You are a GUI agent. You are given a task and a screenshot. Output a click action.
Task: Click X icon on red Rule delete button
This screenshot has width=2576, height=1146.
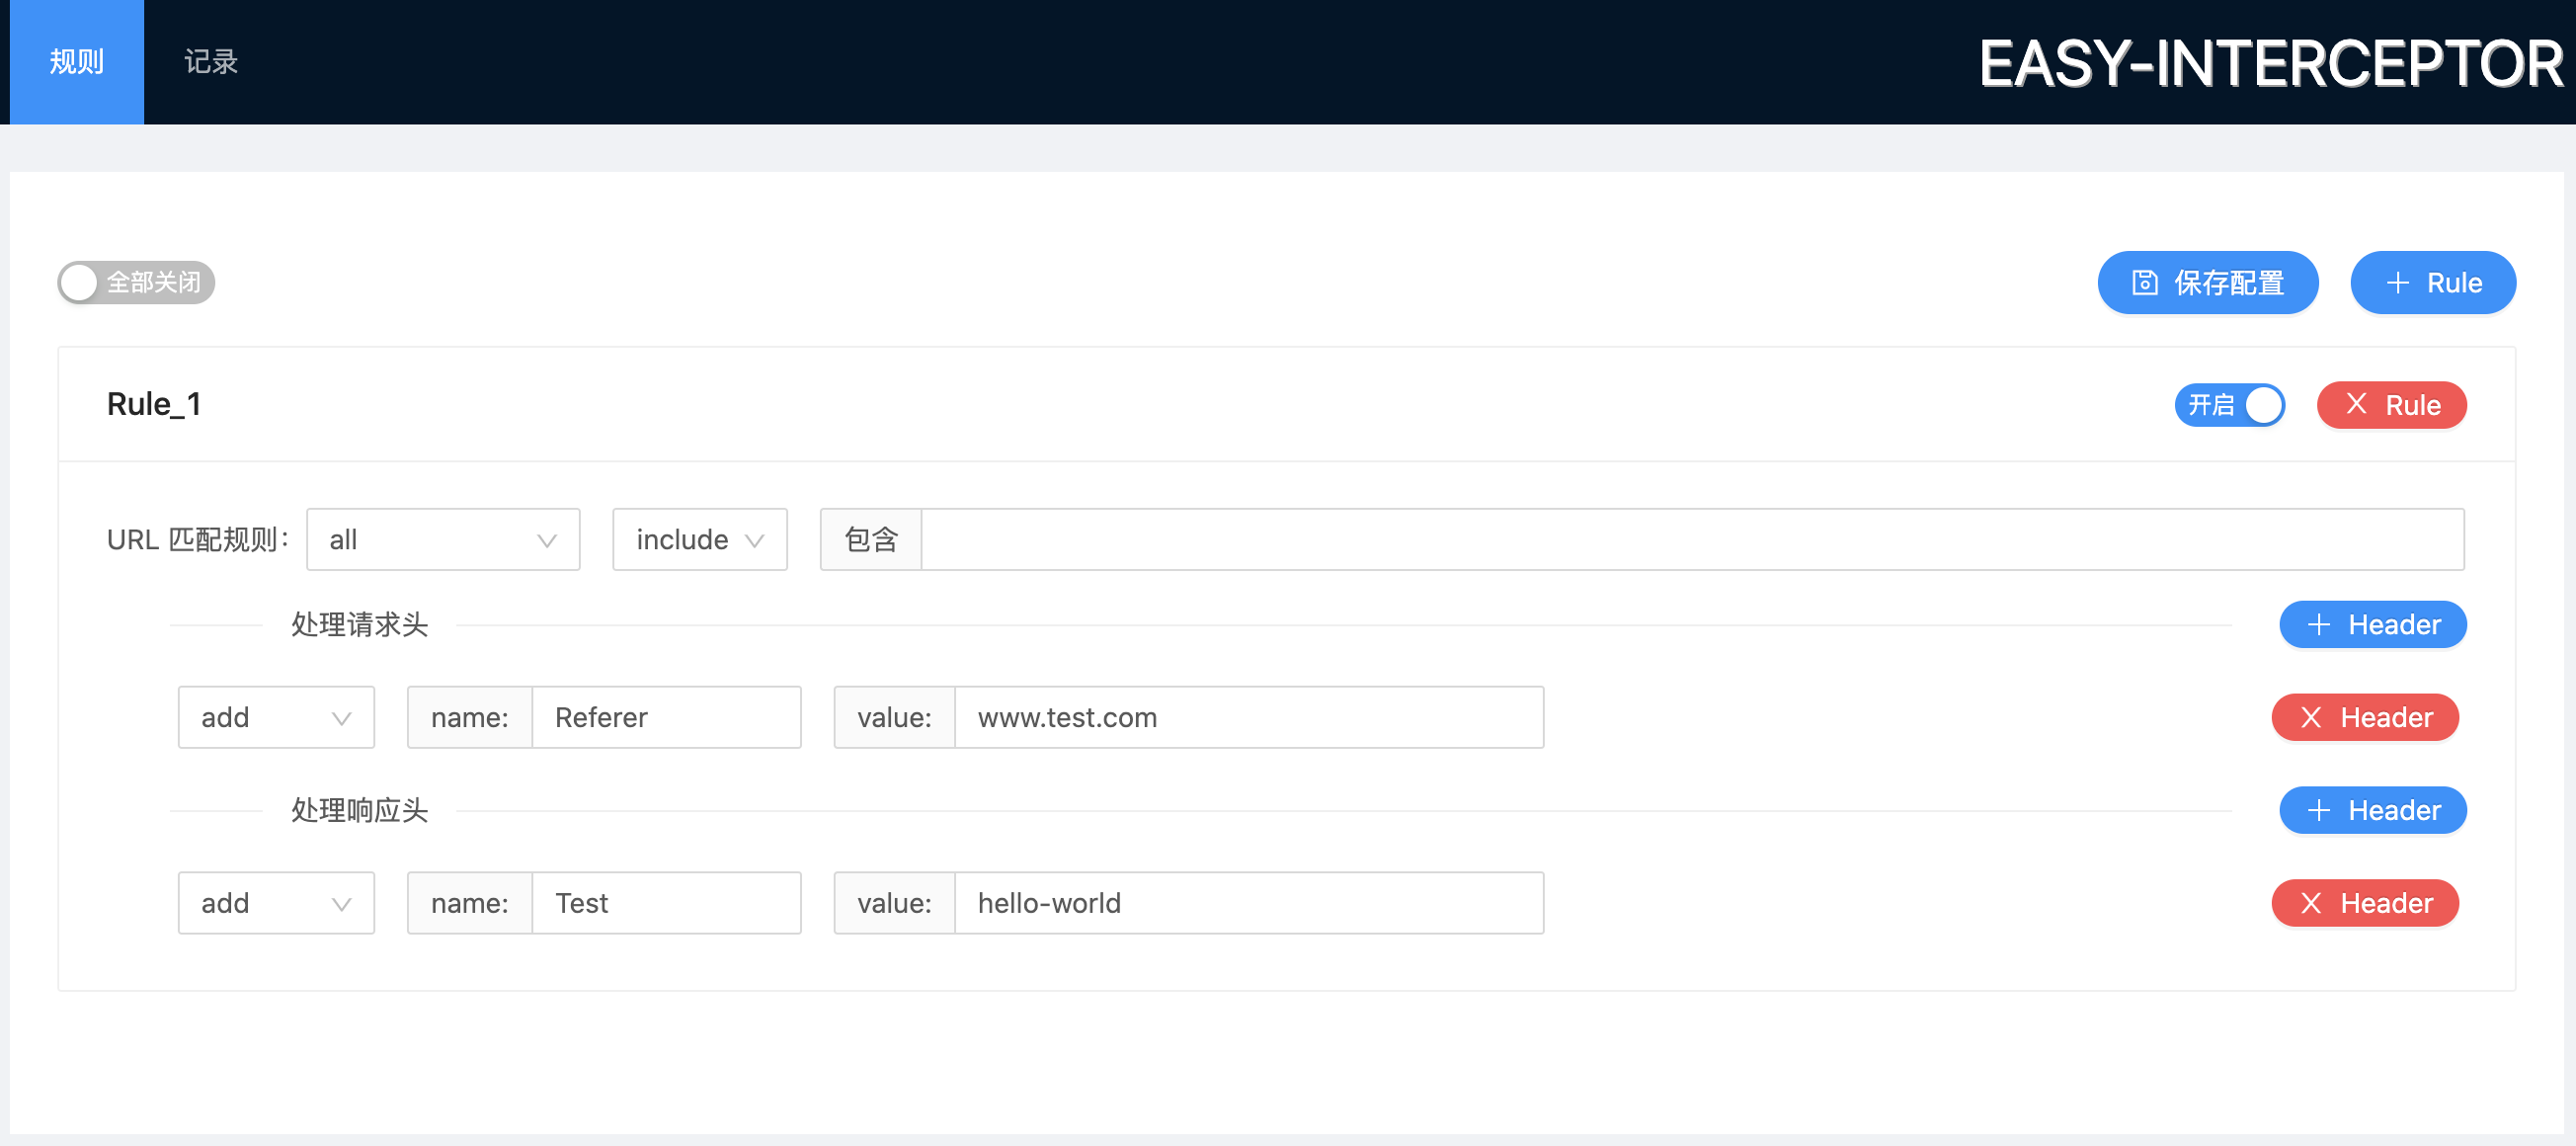pos(2356,404)
